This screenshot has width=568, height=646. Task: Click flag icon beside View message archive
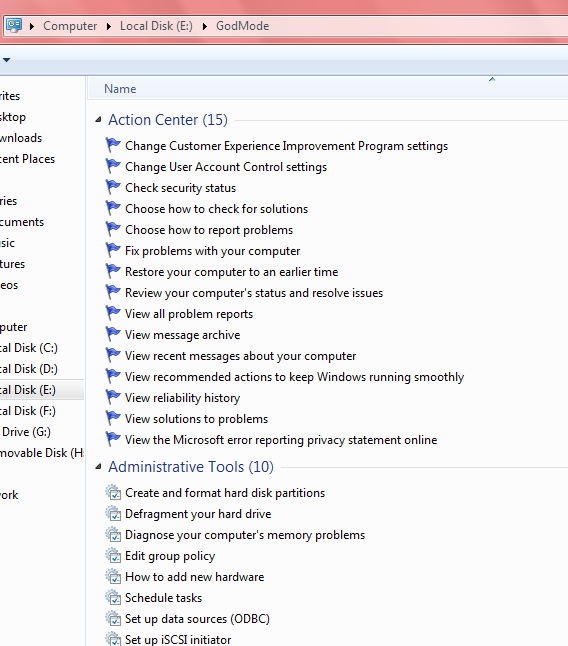[x=112, y=334]
